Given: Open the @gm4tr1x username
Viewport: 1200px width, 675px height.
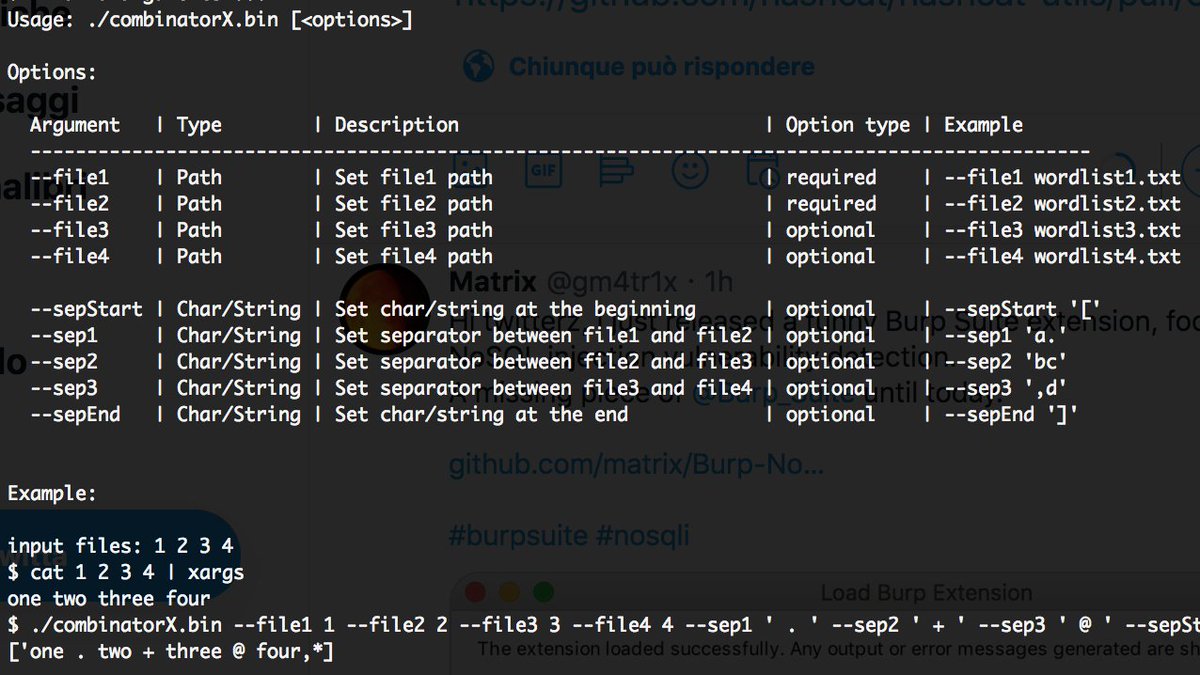Looking at the screenshot, I should (x=610, y=282).
